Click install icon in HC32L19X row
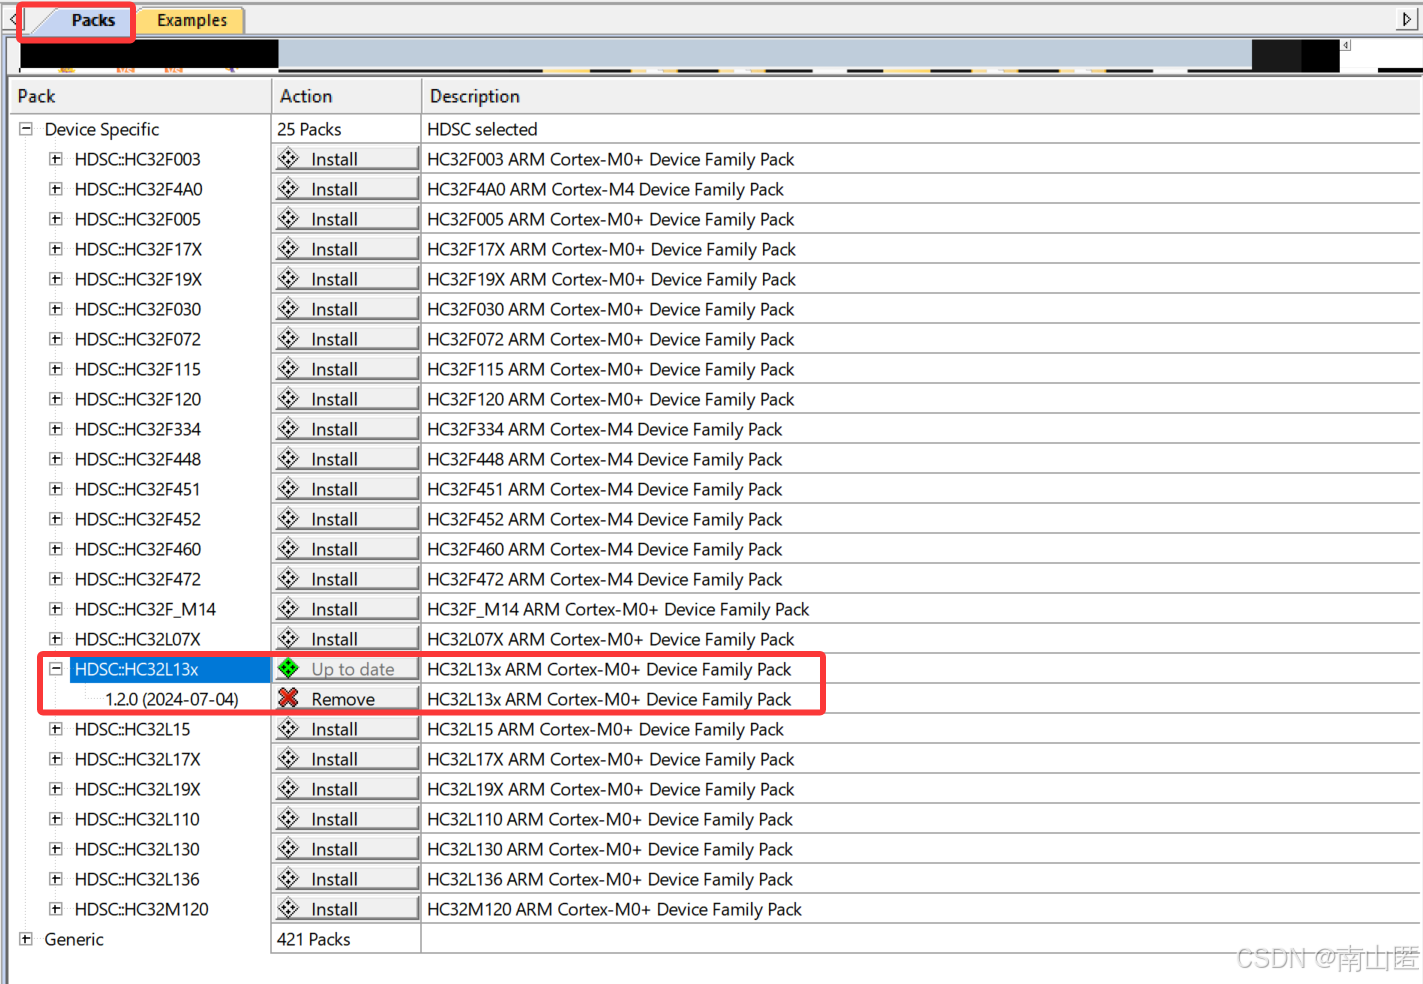 289,788
